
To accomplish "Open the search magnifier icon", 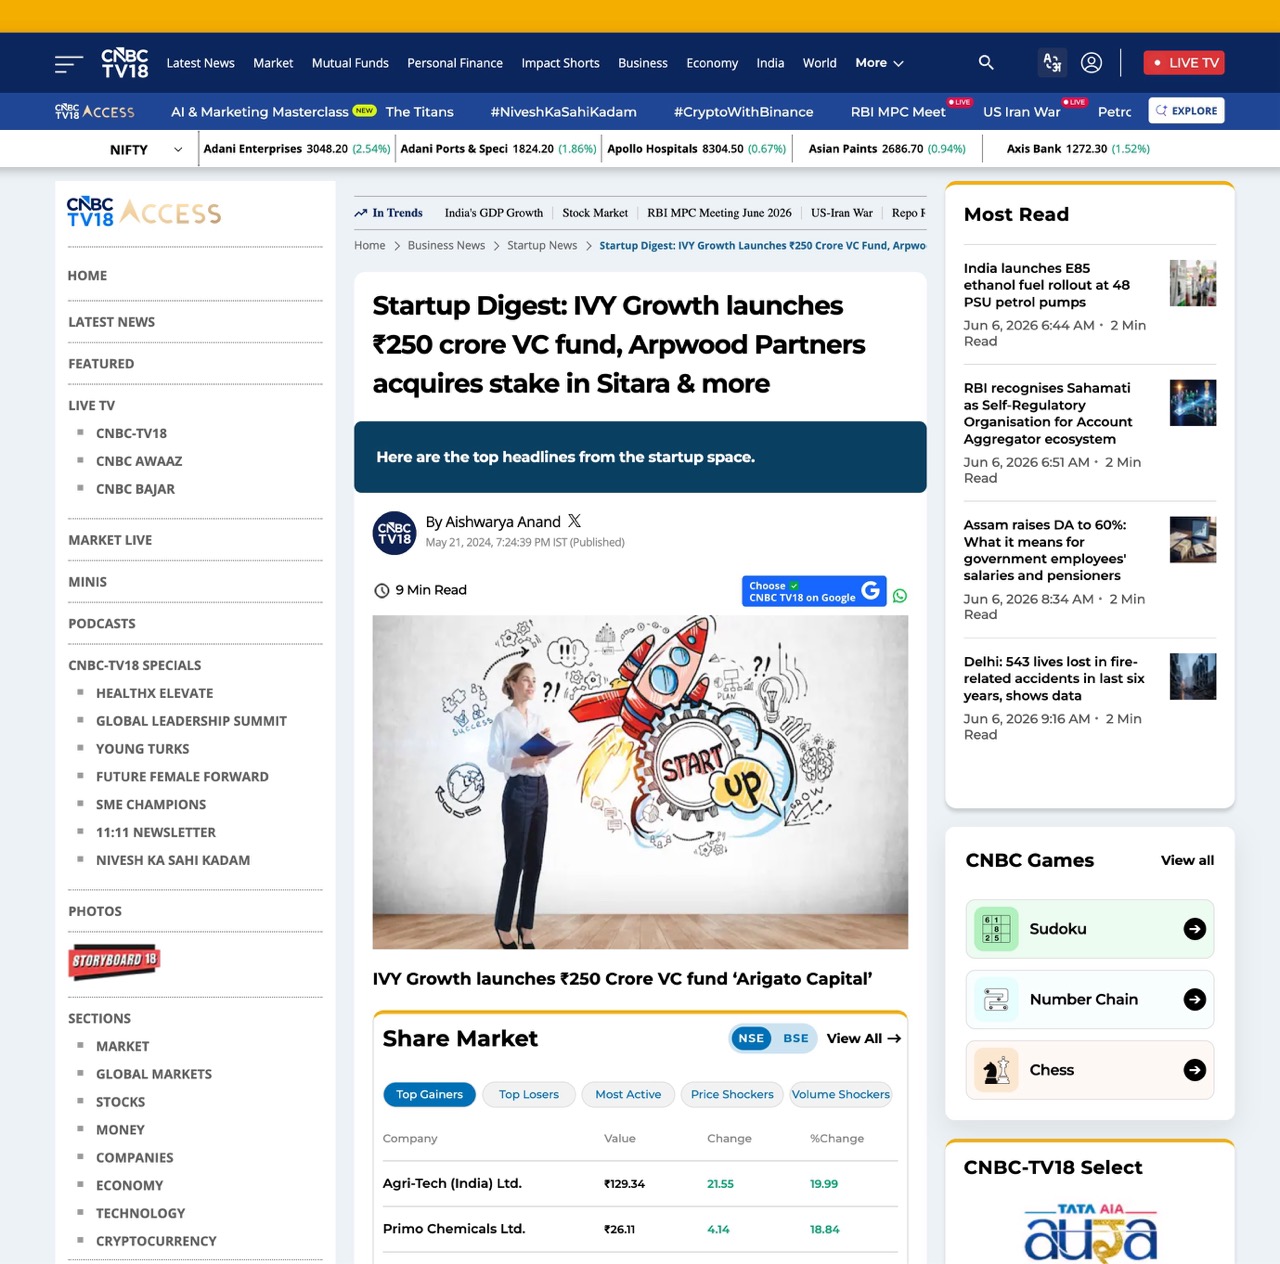I will pos(986,63).
